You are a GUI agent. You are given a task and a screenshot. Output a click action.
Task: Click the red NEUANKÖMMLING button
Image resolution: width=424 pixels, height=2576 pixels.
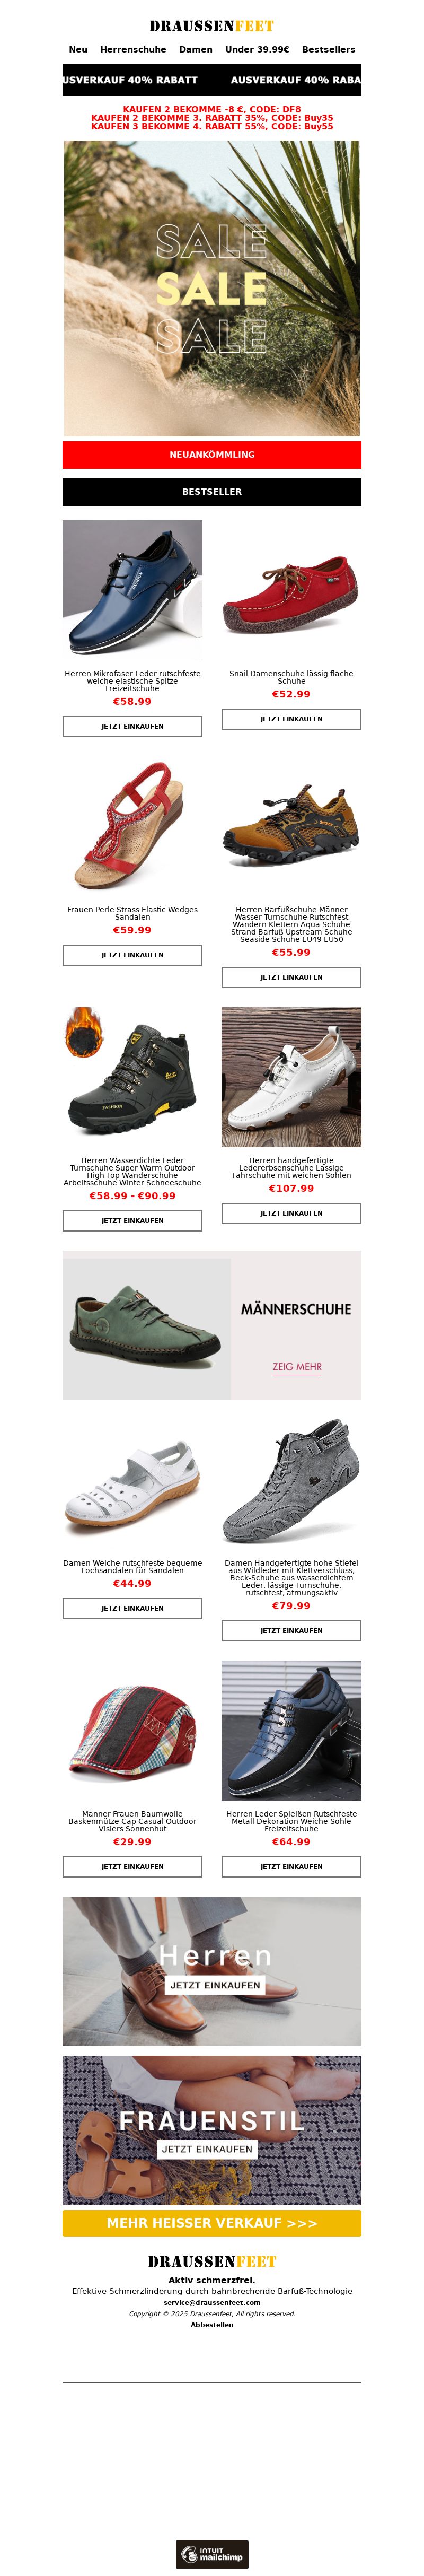click(x=212, y=455)
